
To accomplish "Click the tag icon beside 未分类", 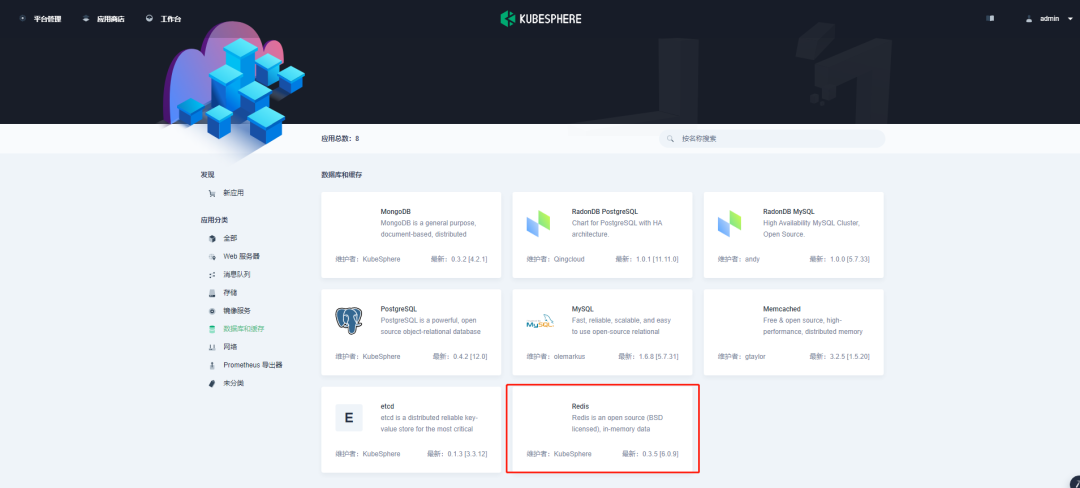I will point(212,383).
